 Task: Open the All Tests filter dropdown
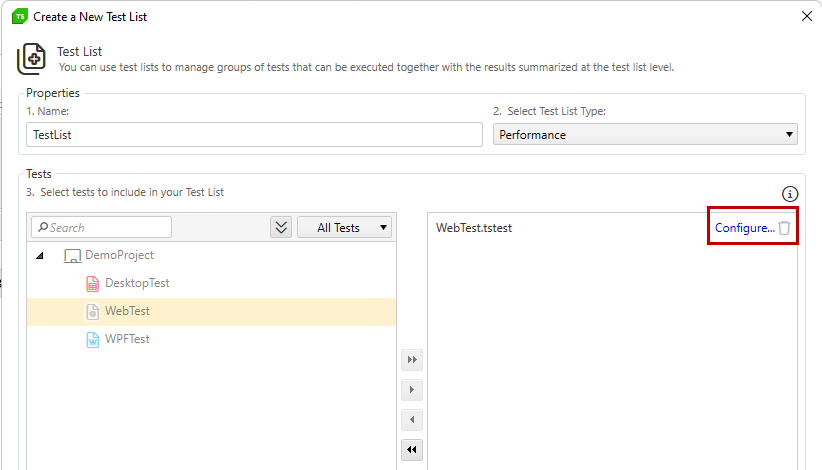point(344,227)
